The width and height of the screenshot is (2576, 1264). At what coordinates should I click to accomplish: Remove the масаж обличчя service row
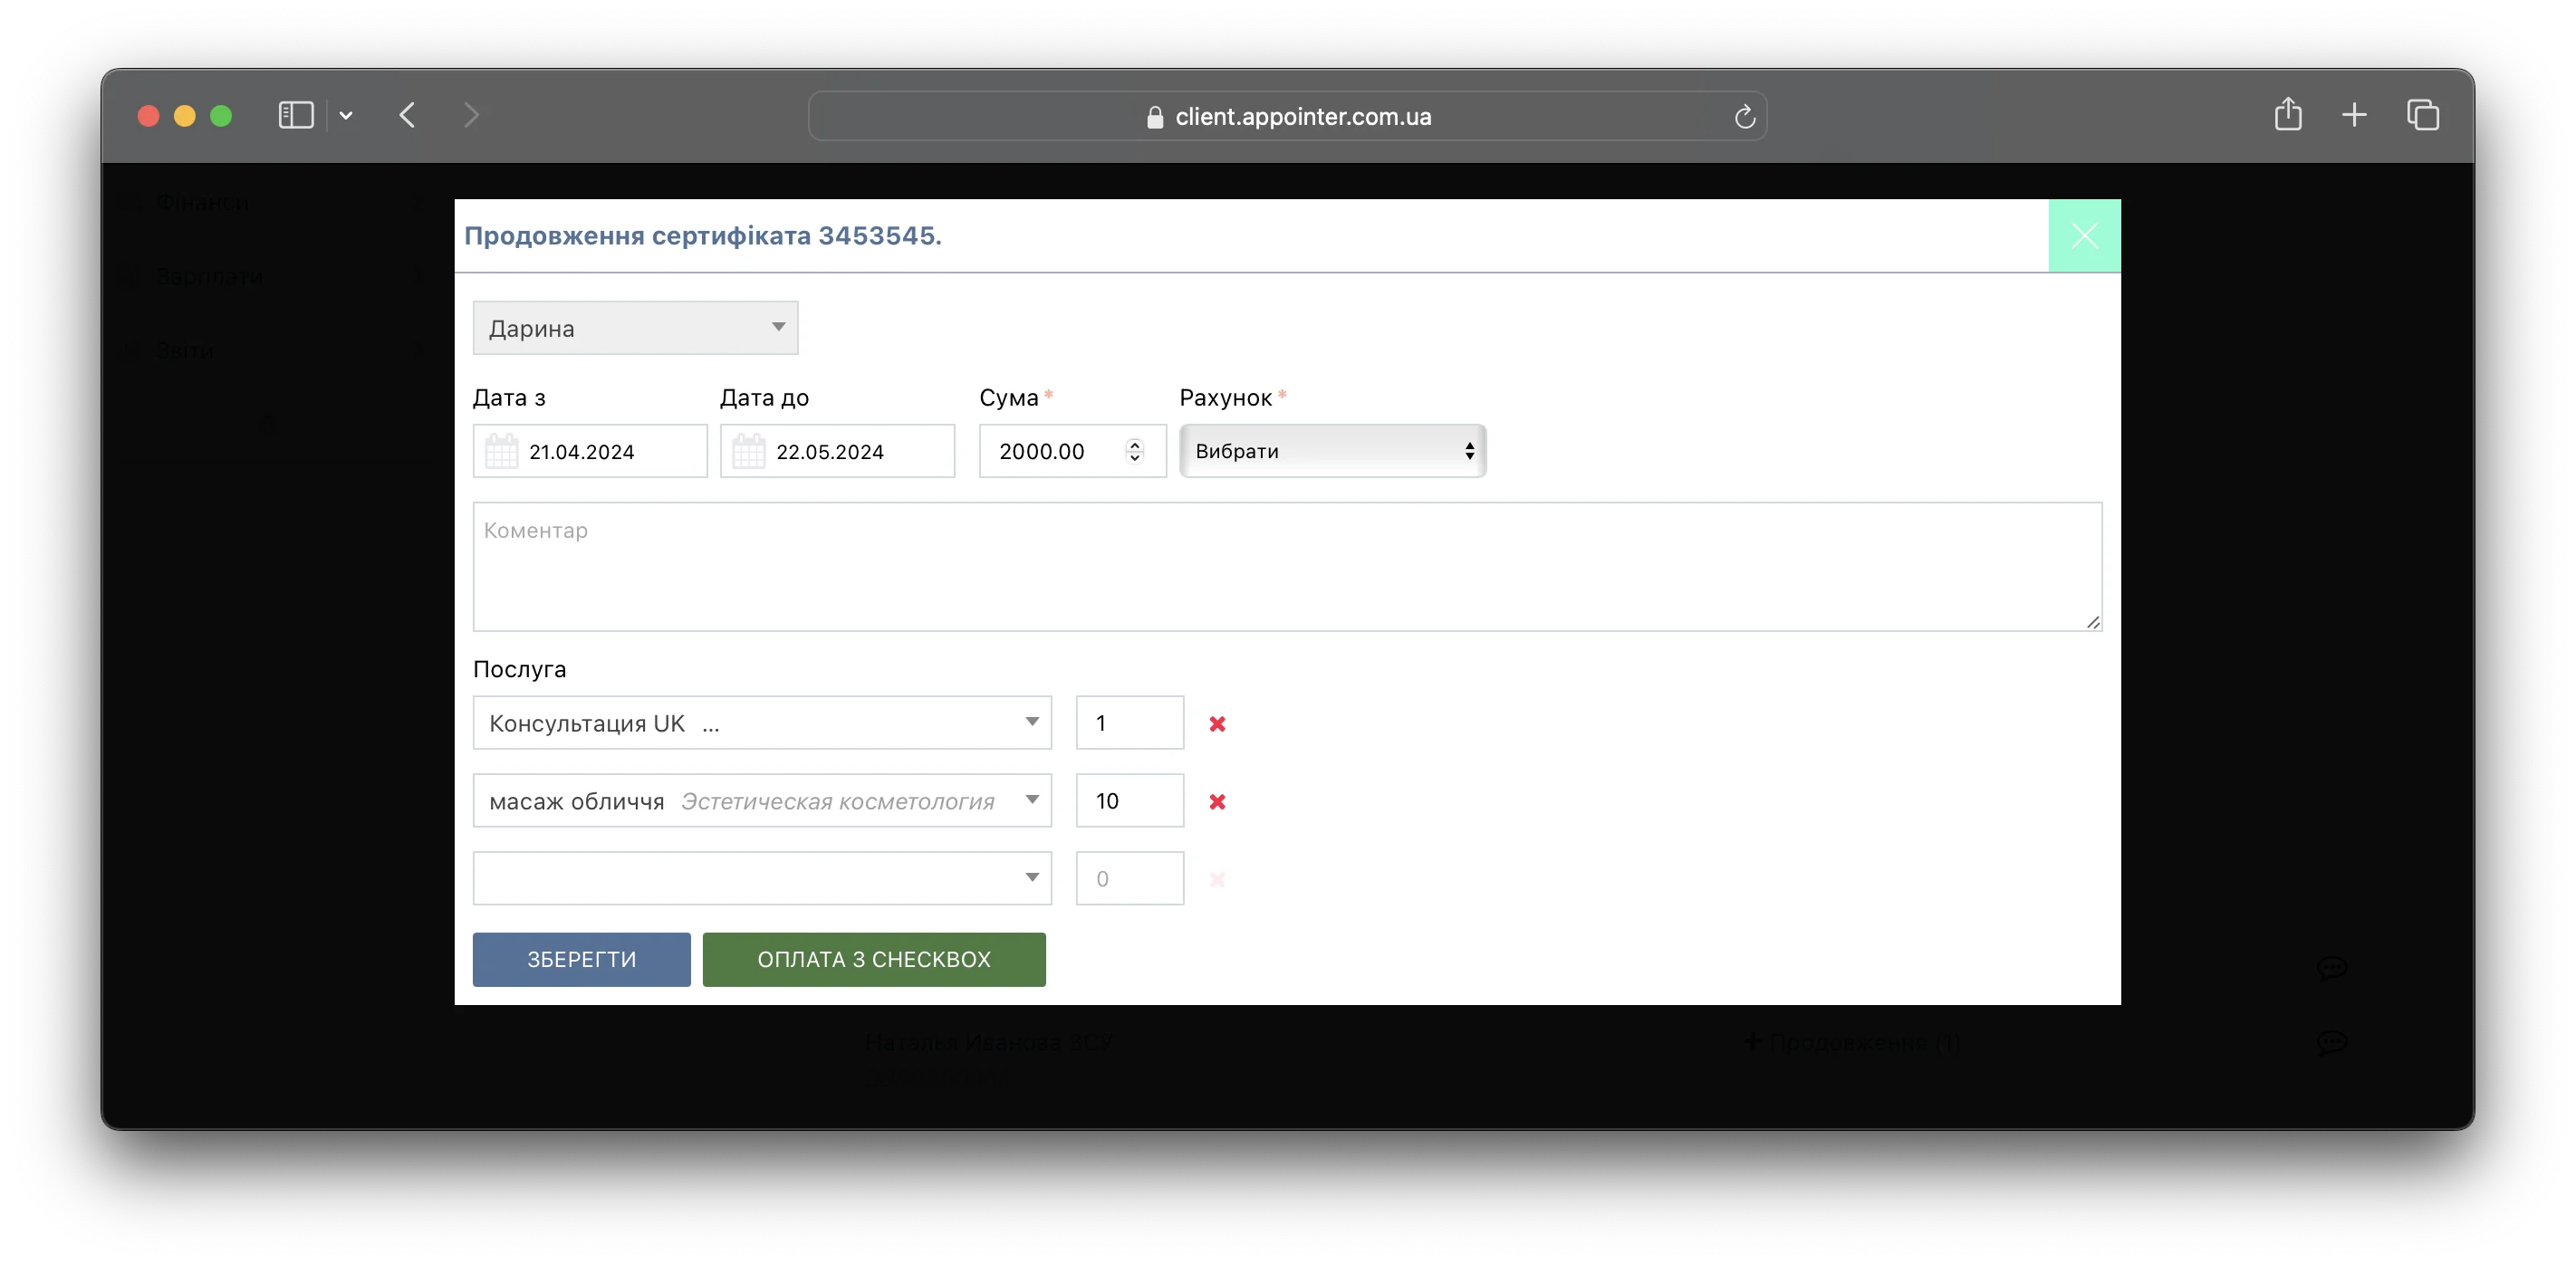point(1217,802)
